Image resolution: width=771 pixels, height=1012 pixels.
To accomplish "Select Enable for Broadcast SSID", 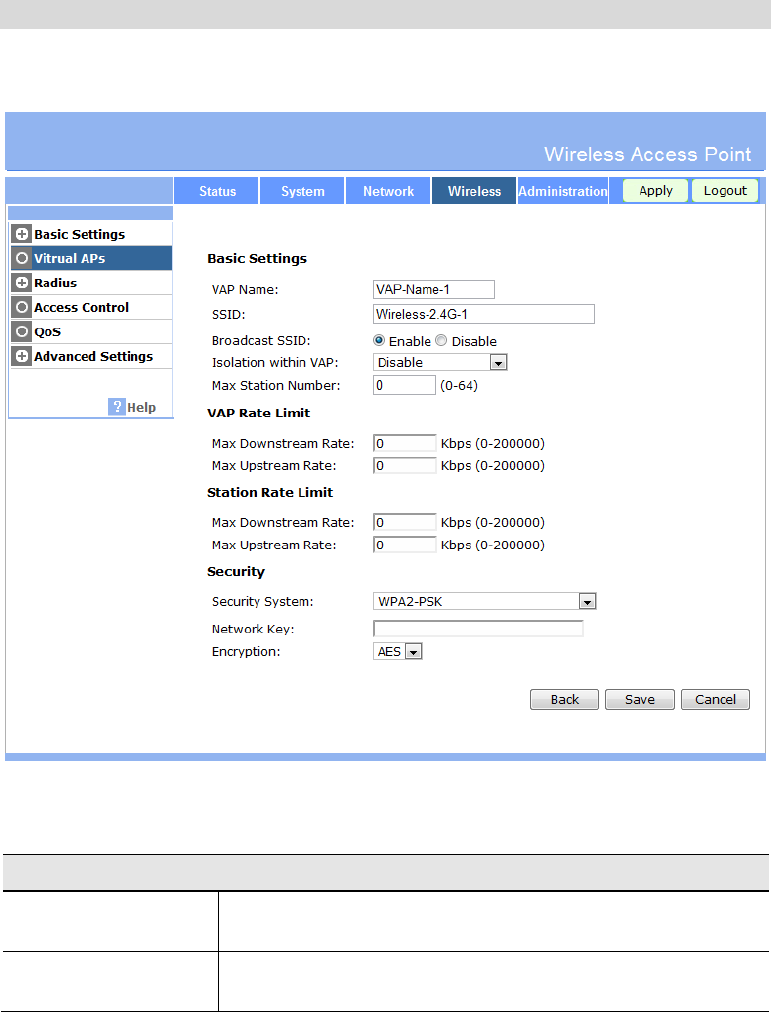I will point(379,340).
